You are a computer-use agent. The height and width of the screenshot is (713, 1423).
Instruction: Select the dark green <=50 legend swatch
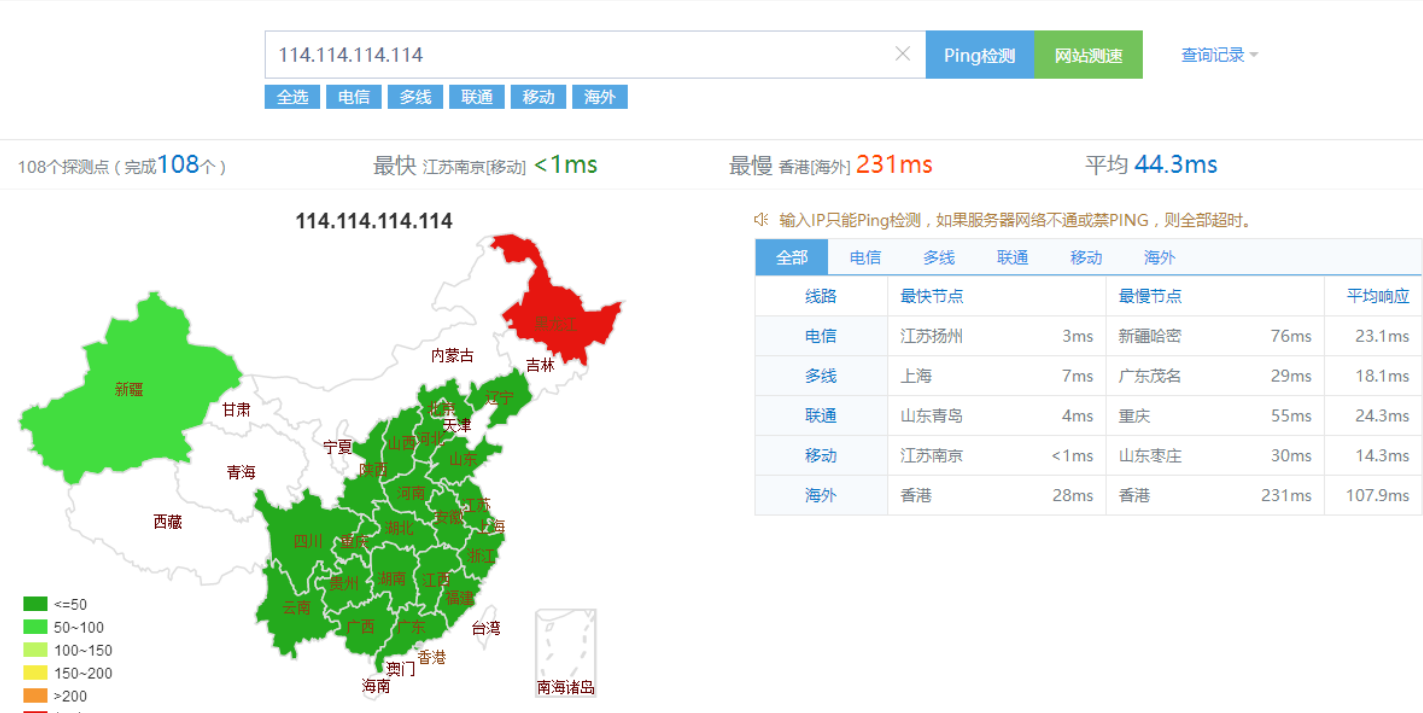point(35,604)
